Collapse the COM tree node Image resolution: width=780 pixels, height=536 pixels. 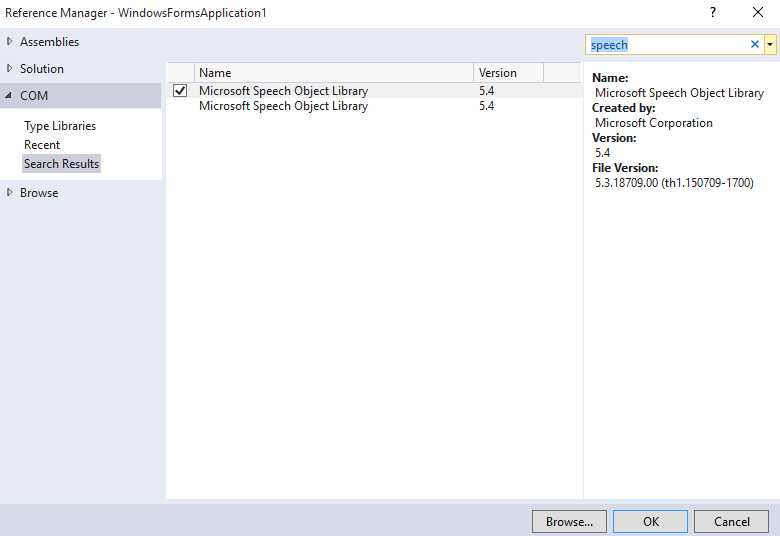9,95
